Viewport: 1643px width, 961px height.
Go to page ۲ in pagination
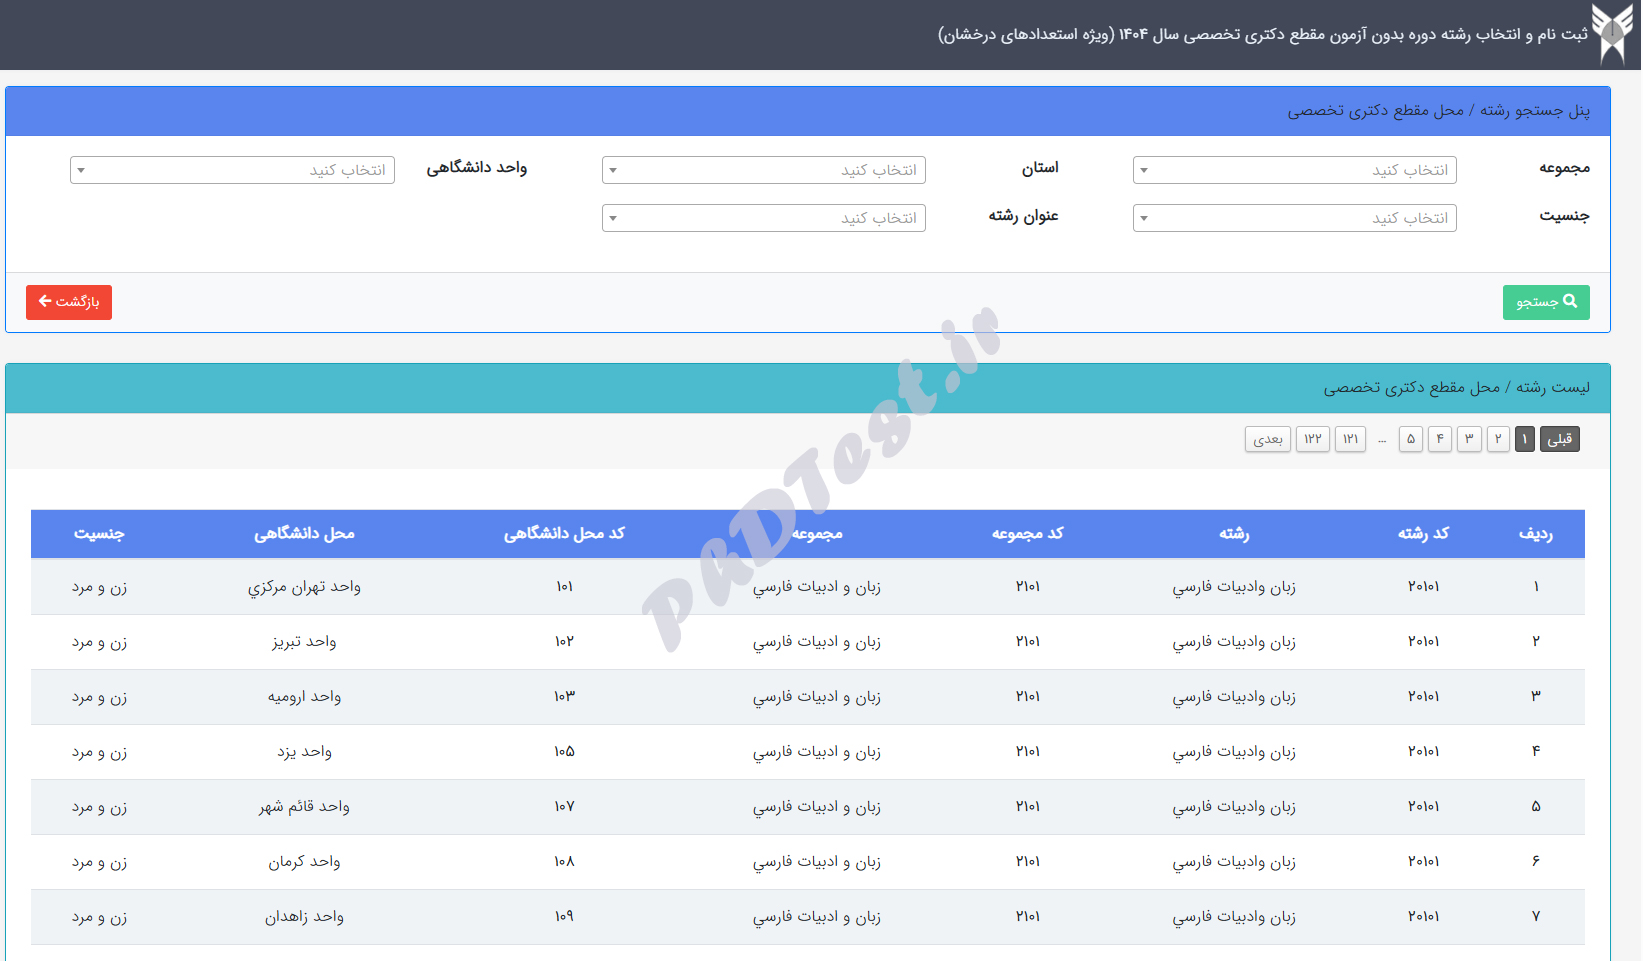tap(1497, 439)
